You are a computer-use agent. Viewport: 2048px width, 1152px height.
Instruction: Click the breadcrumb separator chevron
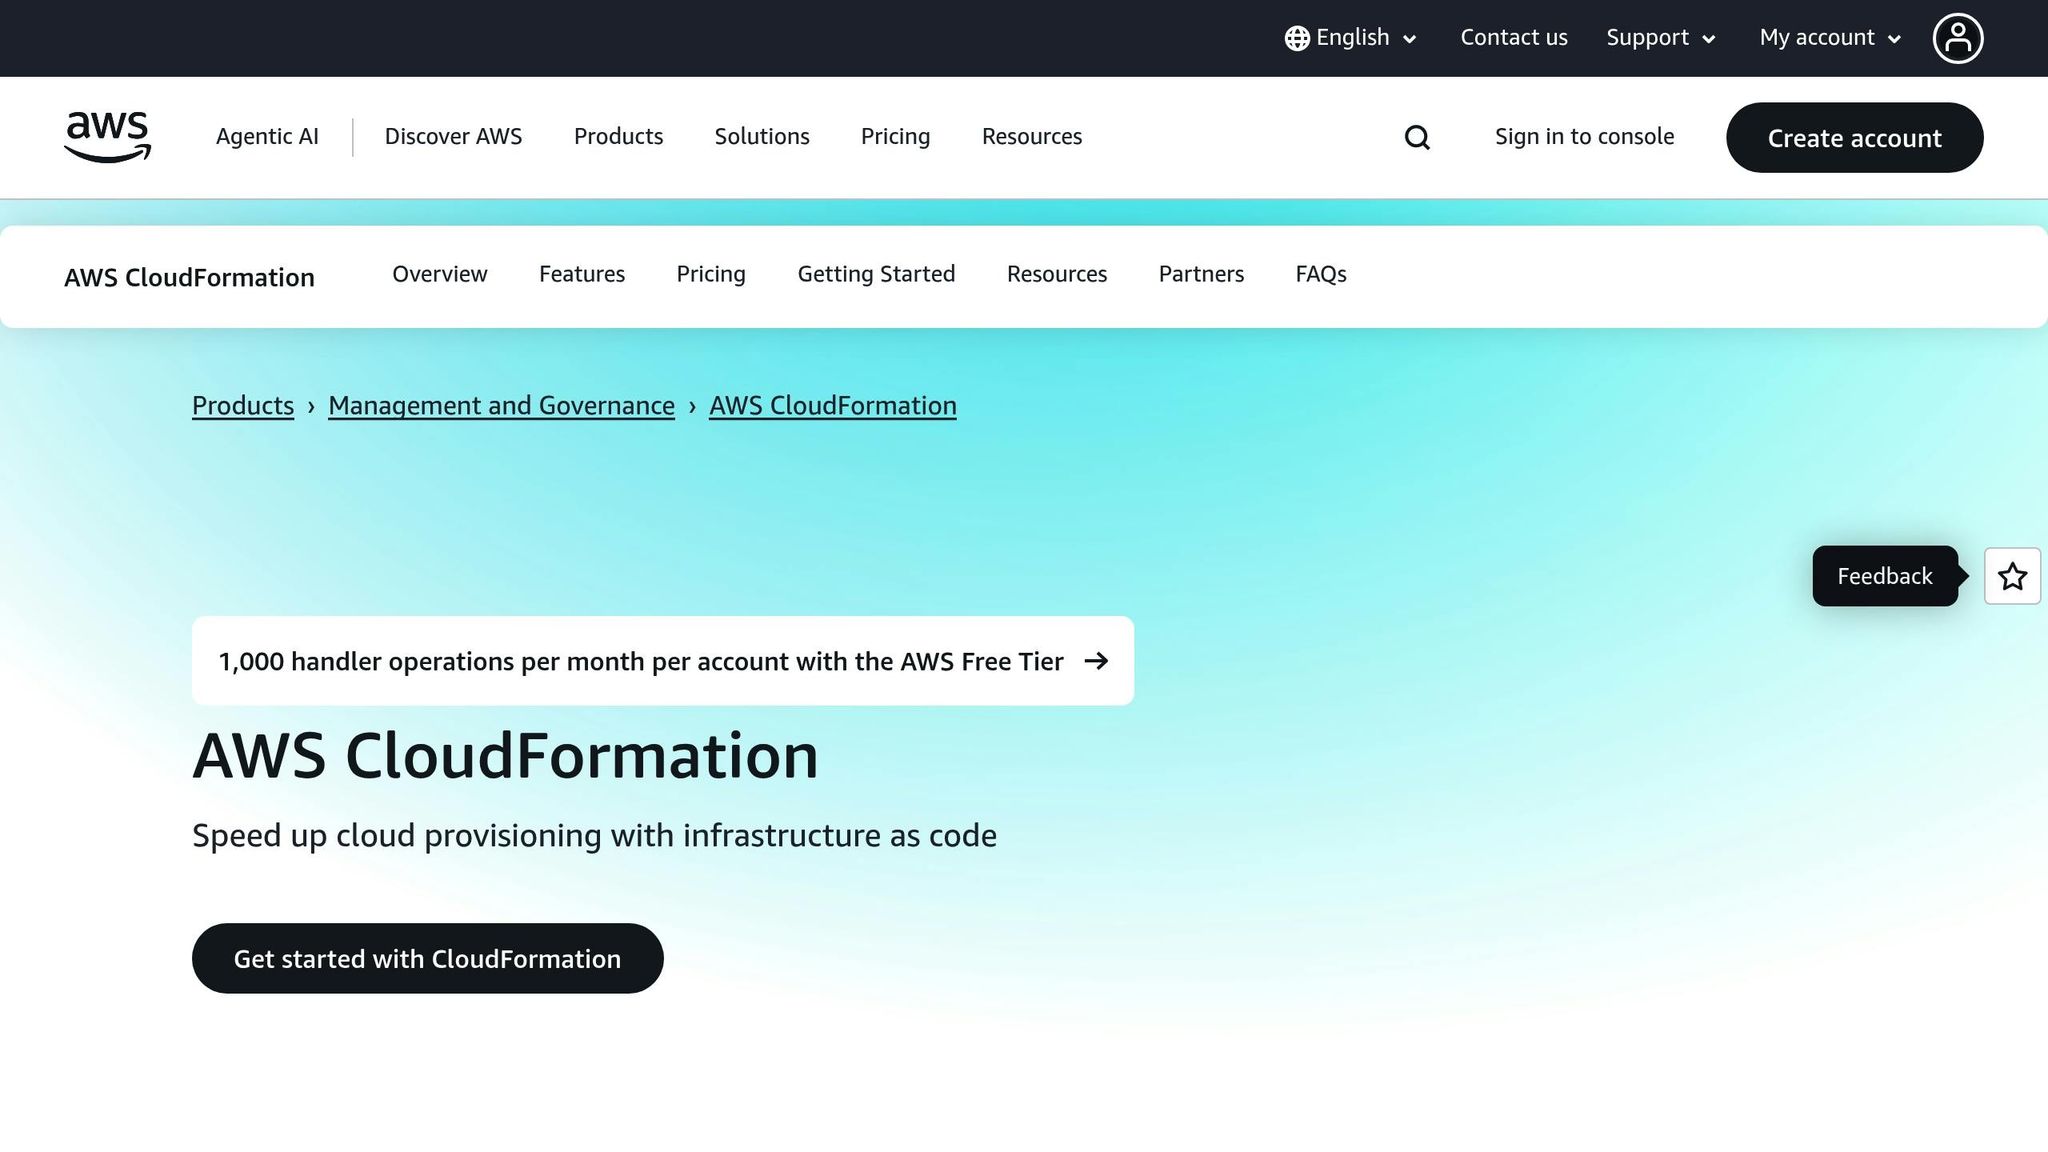[313, 406]
